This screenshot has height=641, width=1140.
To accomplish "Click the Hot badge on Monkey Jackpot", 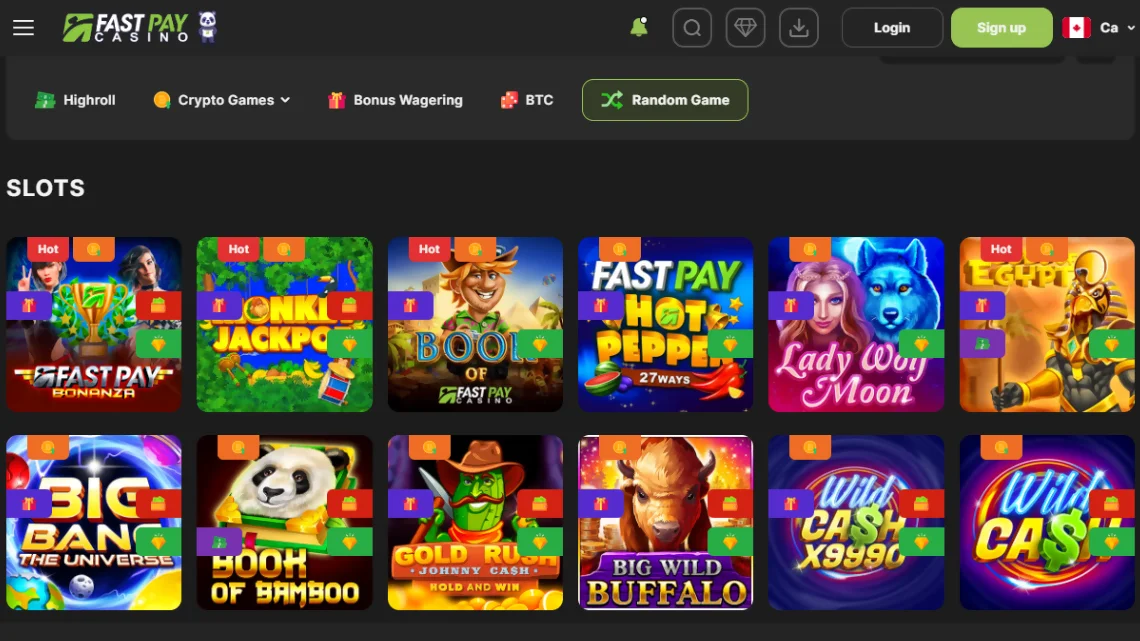I will [238, 249].
